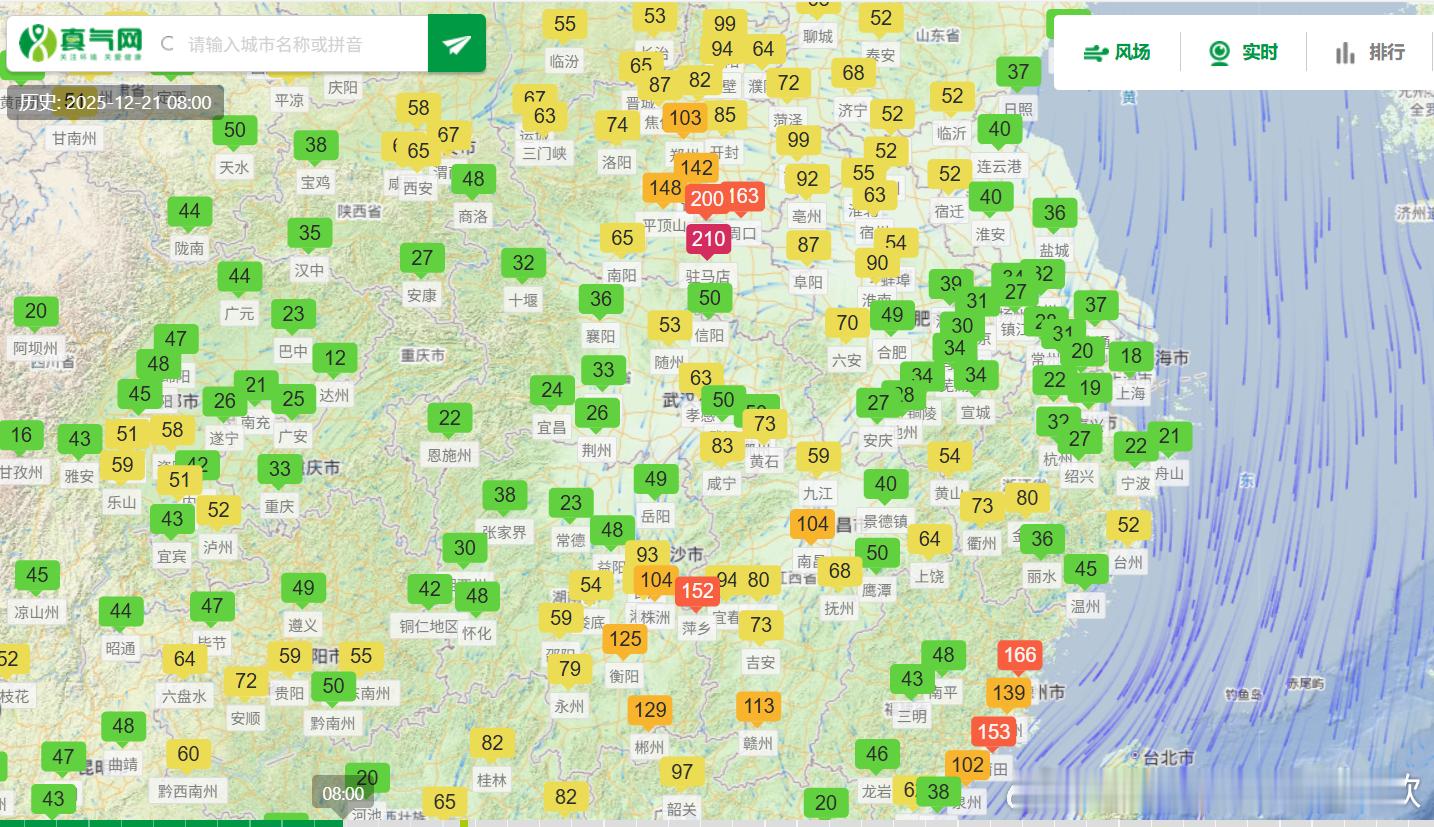The height and width of the screenshot is (827, 1434).
Task: Select the 36 AQI marker above 盐城
Action: coord(1054,213)
